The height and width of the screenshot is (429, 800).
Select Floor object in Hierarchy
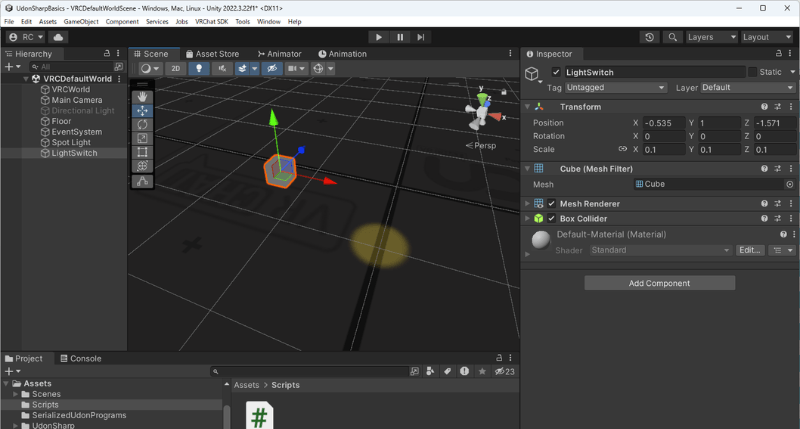(61, 121)
